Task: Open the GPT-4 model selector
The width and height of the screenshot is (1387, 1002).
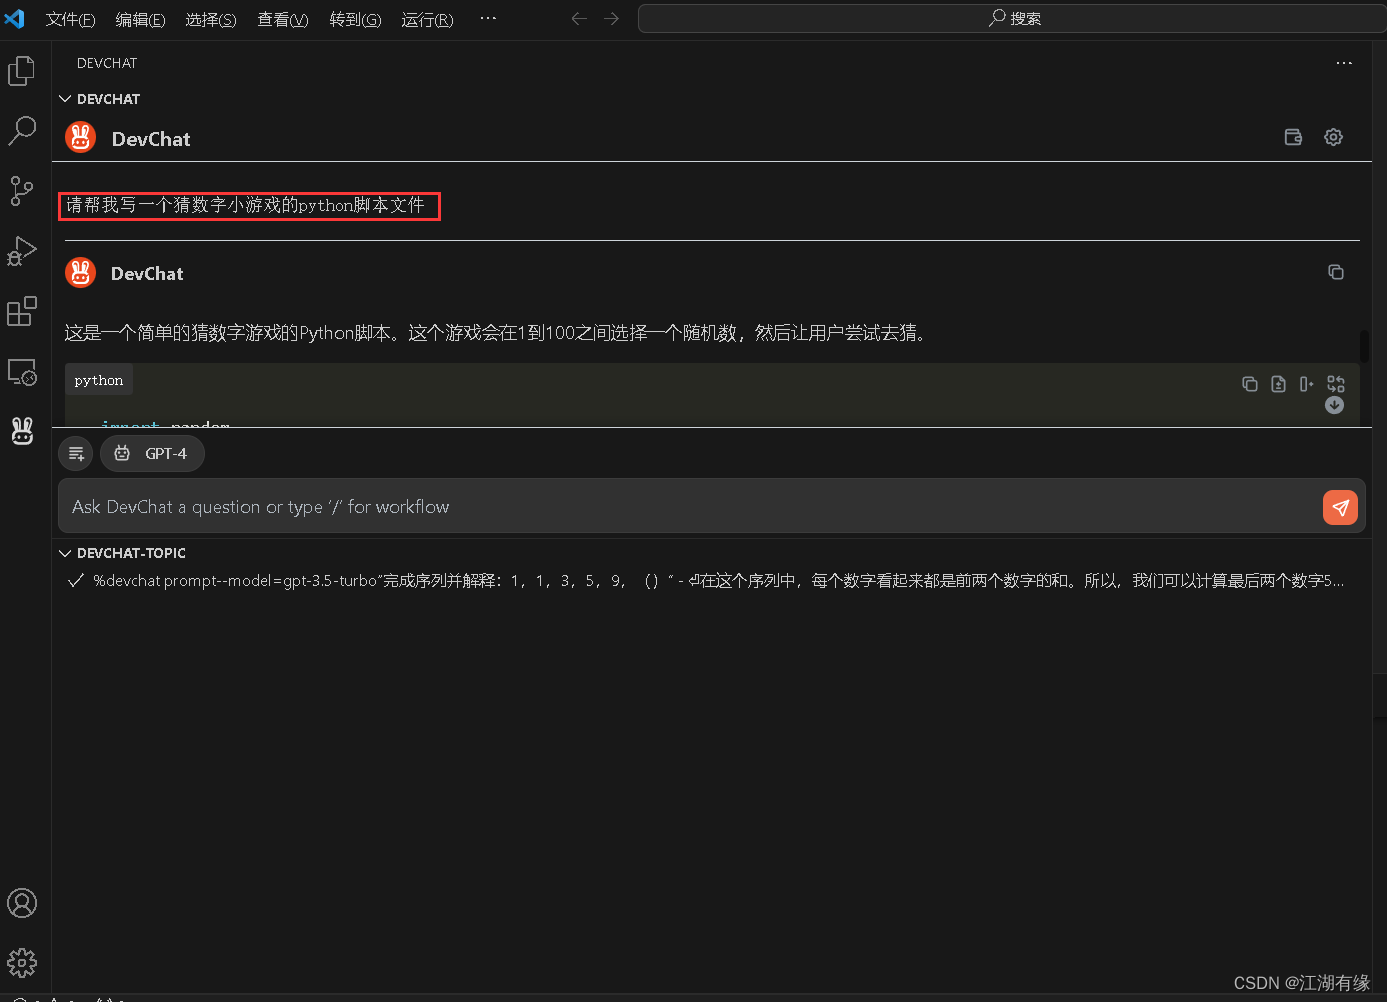Action: [x=152, y=453]
